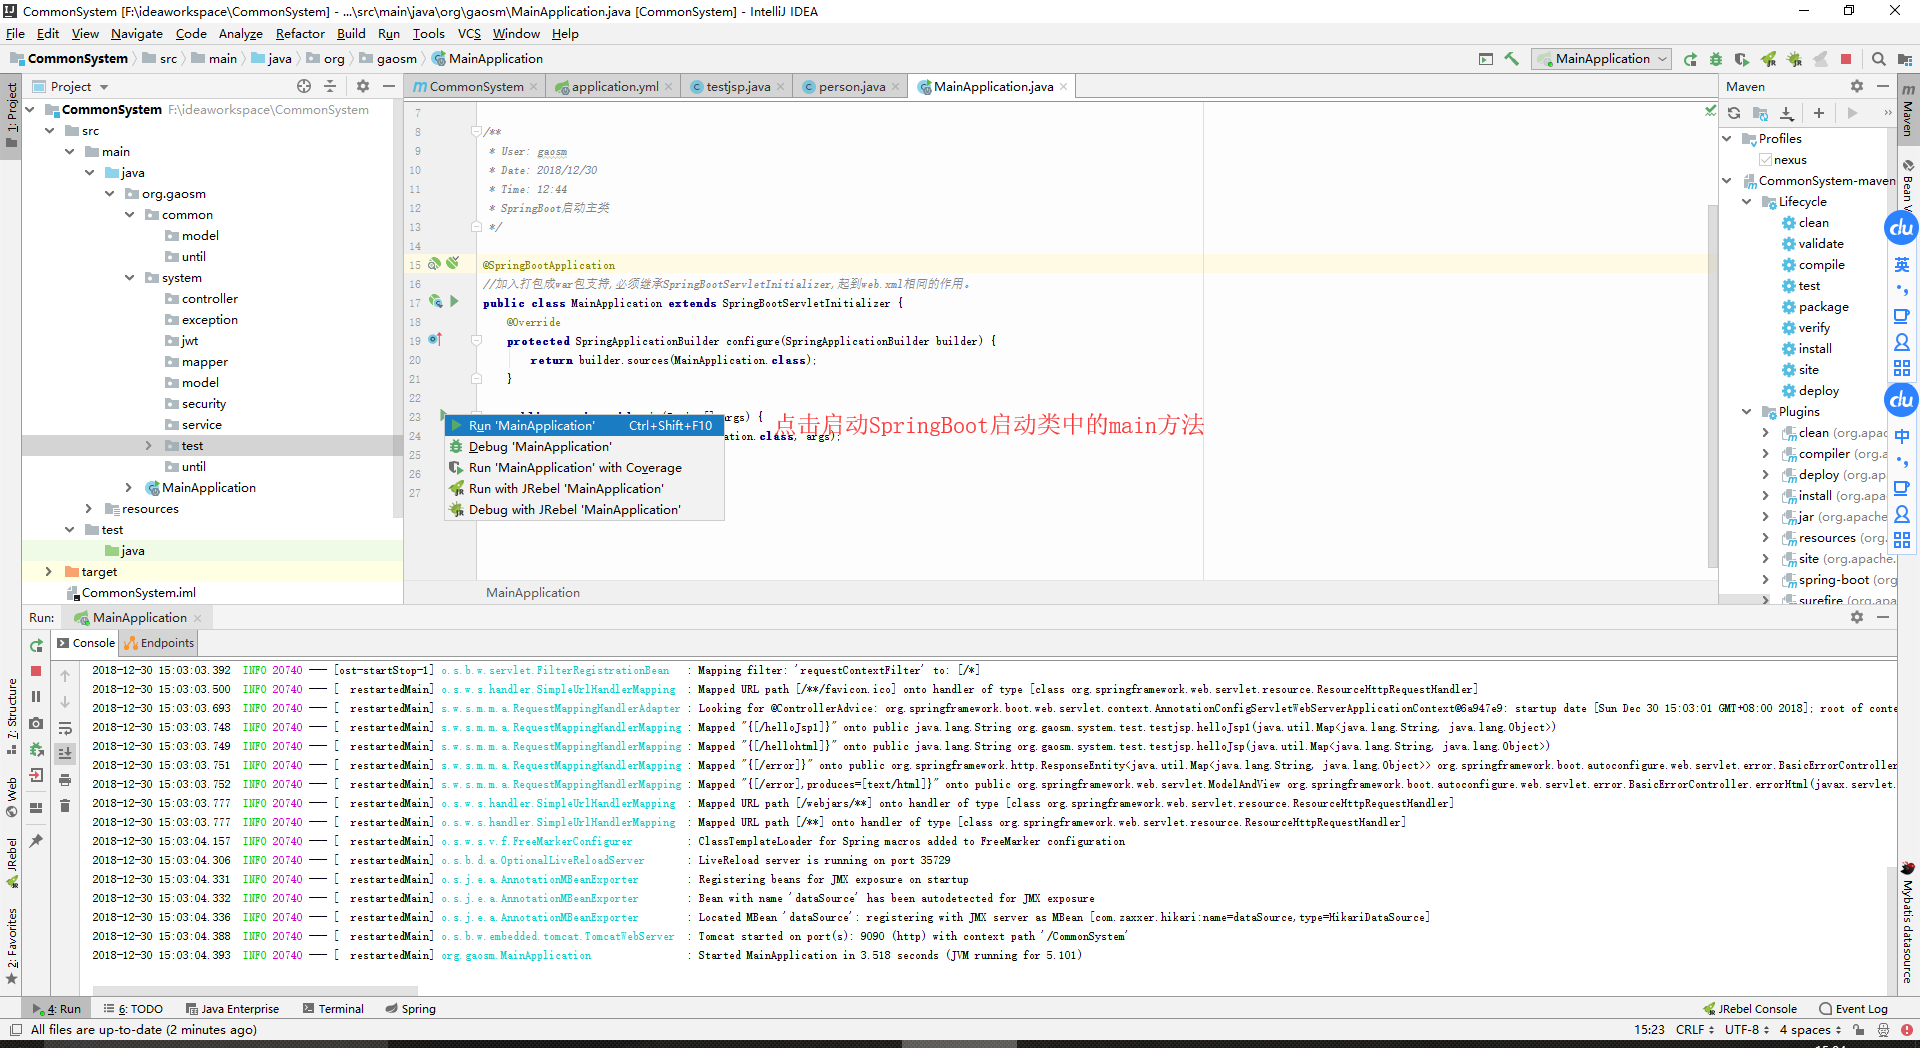The image size is (1920, 1048).
Task: Click CRLF line separator in status bar
Action: 1694,1029
